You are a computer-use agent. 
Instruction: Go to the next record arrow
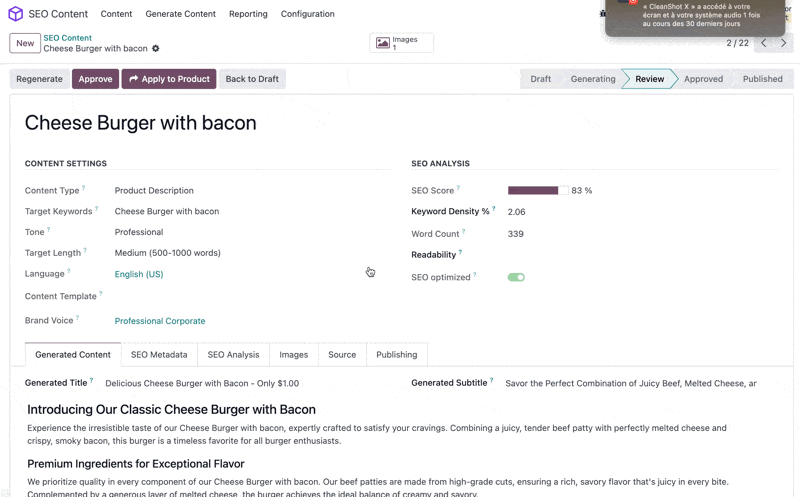point(784,43)
